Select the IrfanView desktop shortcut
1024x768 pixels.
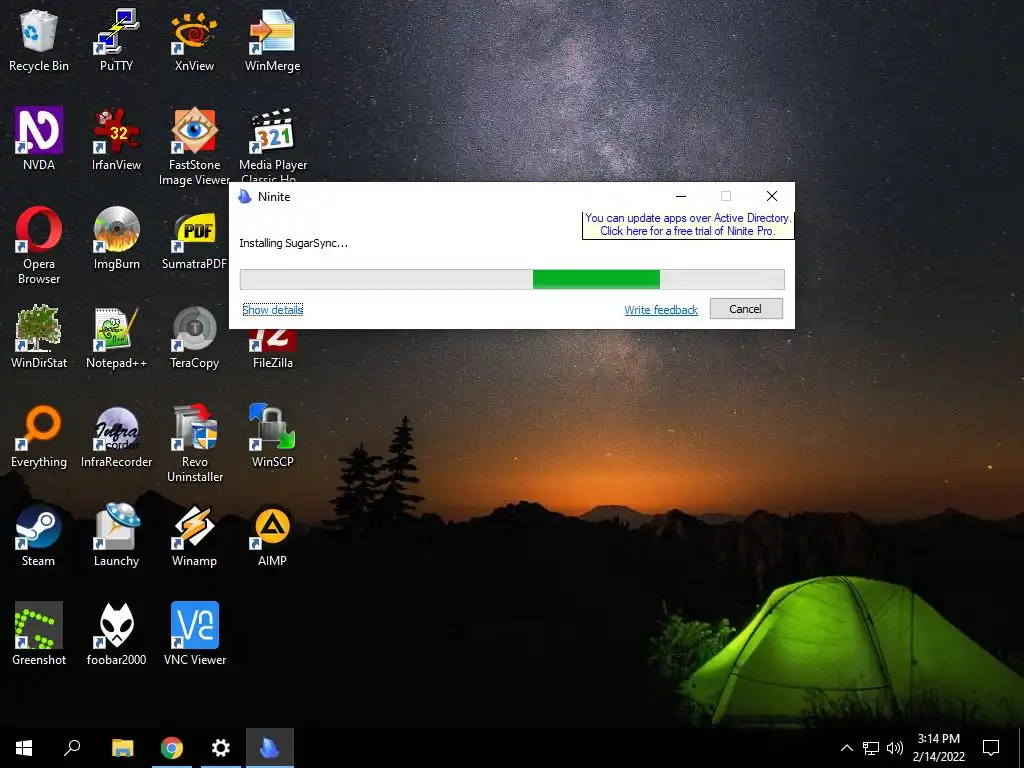coord(116,139)
